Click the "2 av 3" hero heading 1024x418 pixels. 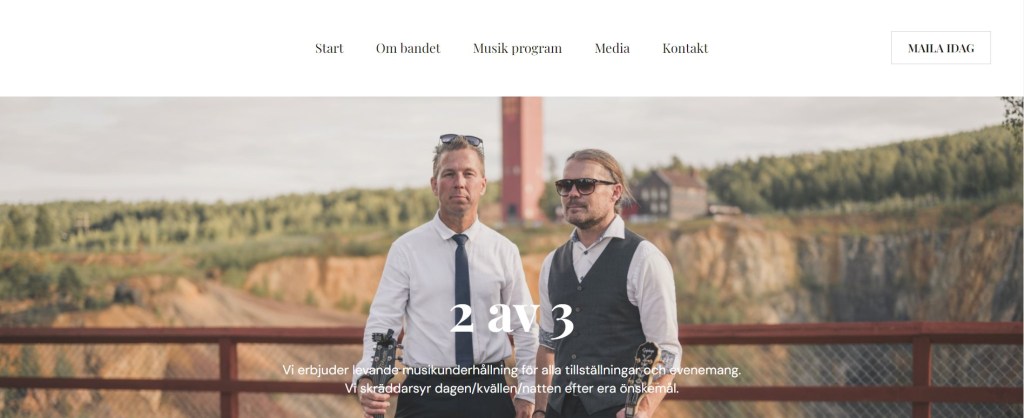(511, 319)
